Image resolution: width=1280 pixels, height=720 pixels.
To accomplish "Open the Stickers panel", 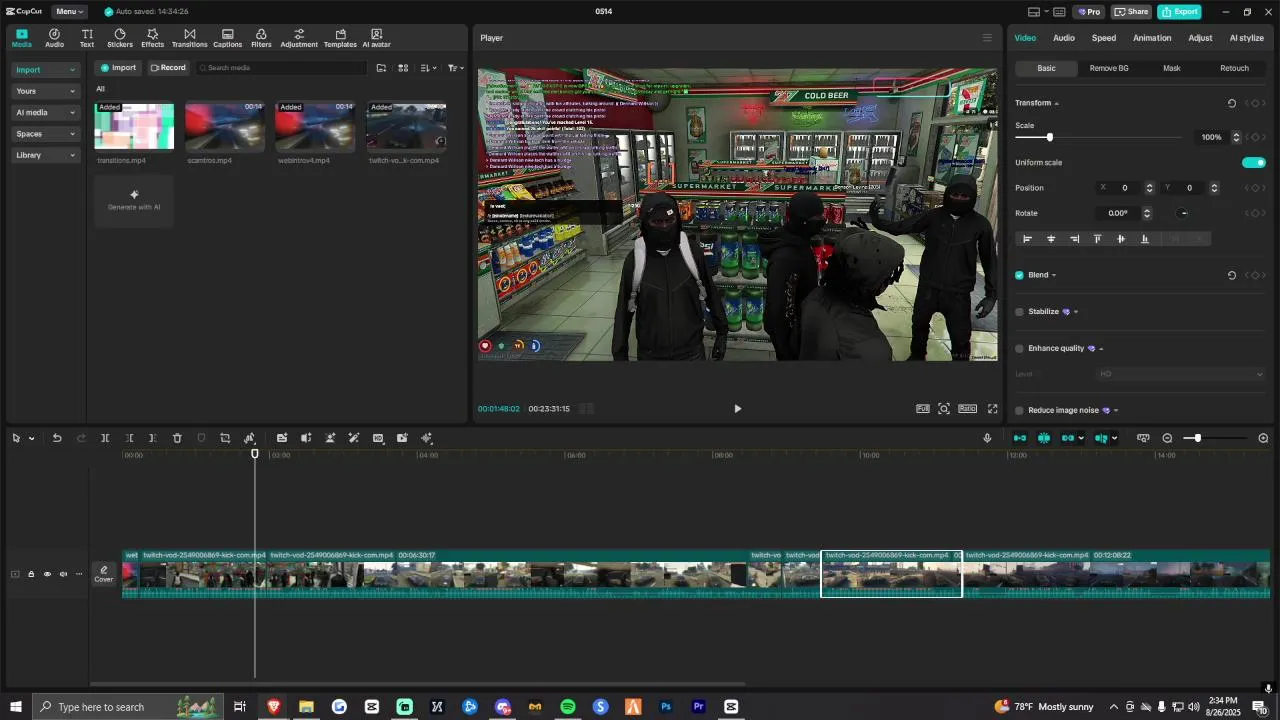I will [x=120, y=38].
